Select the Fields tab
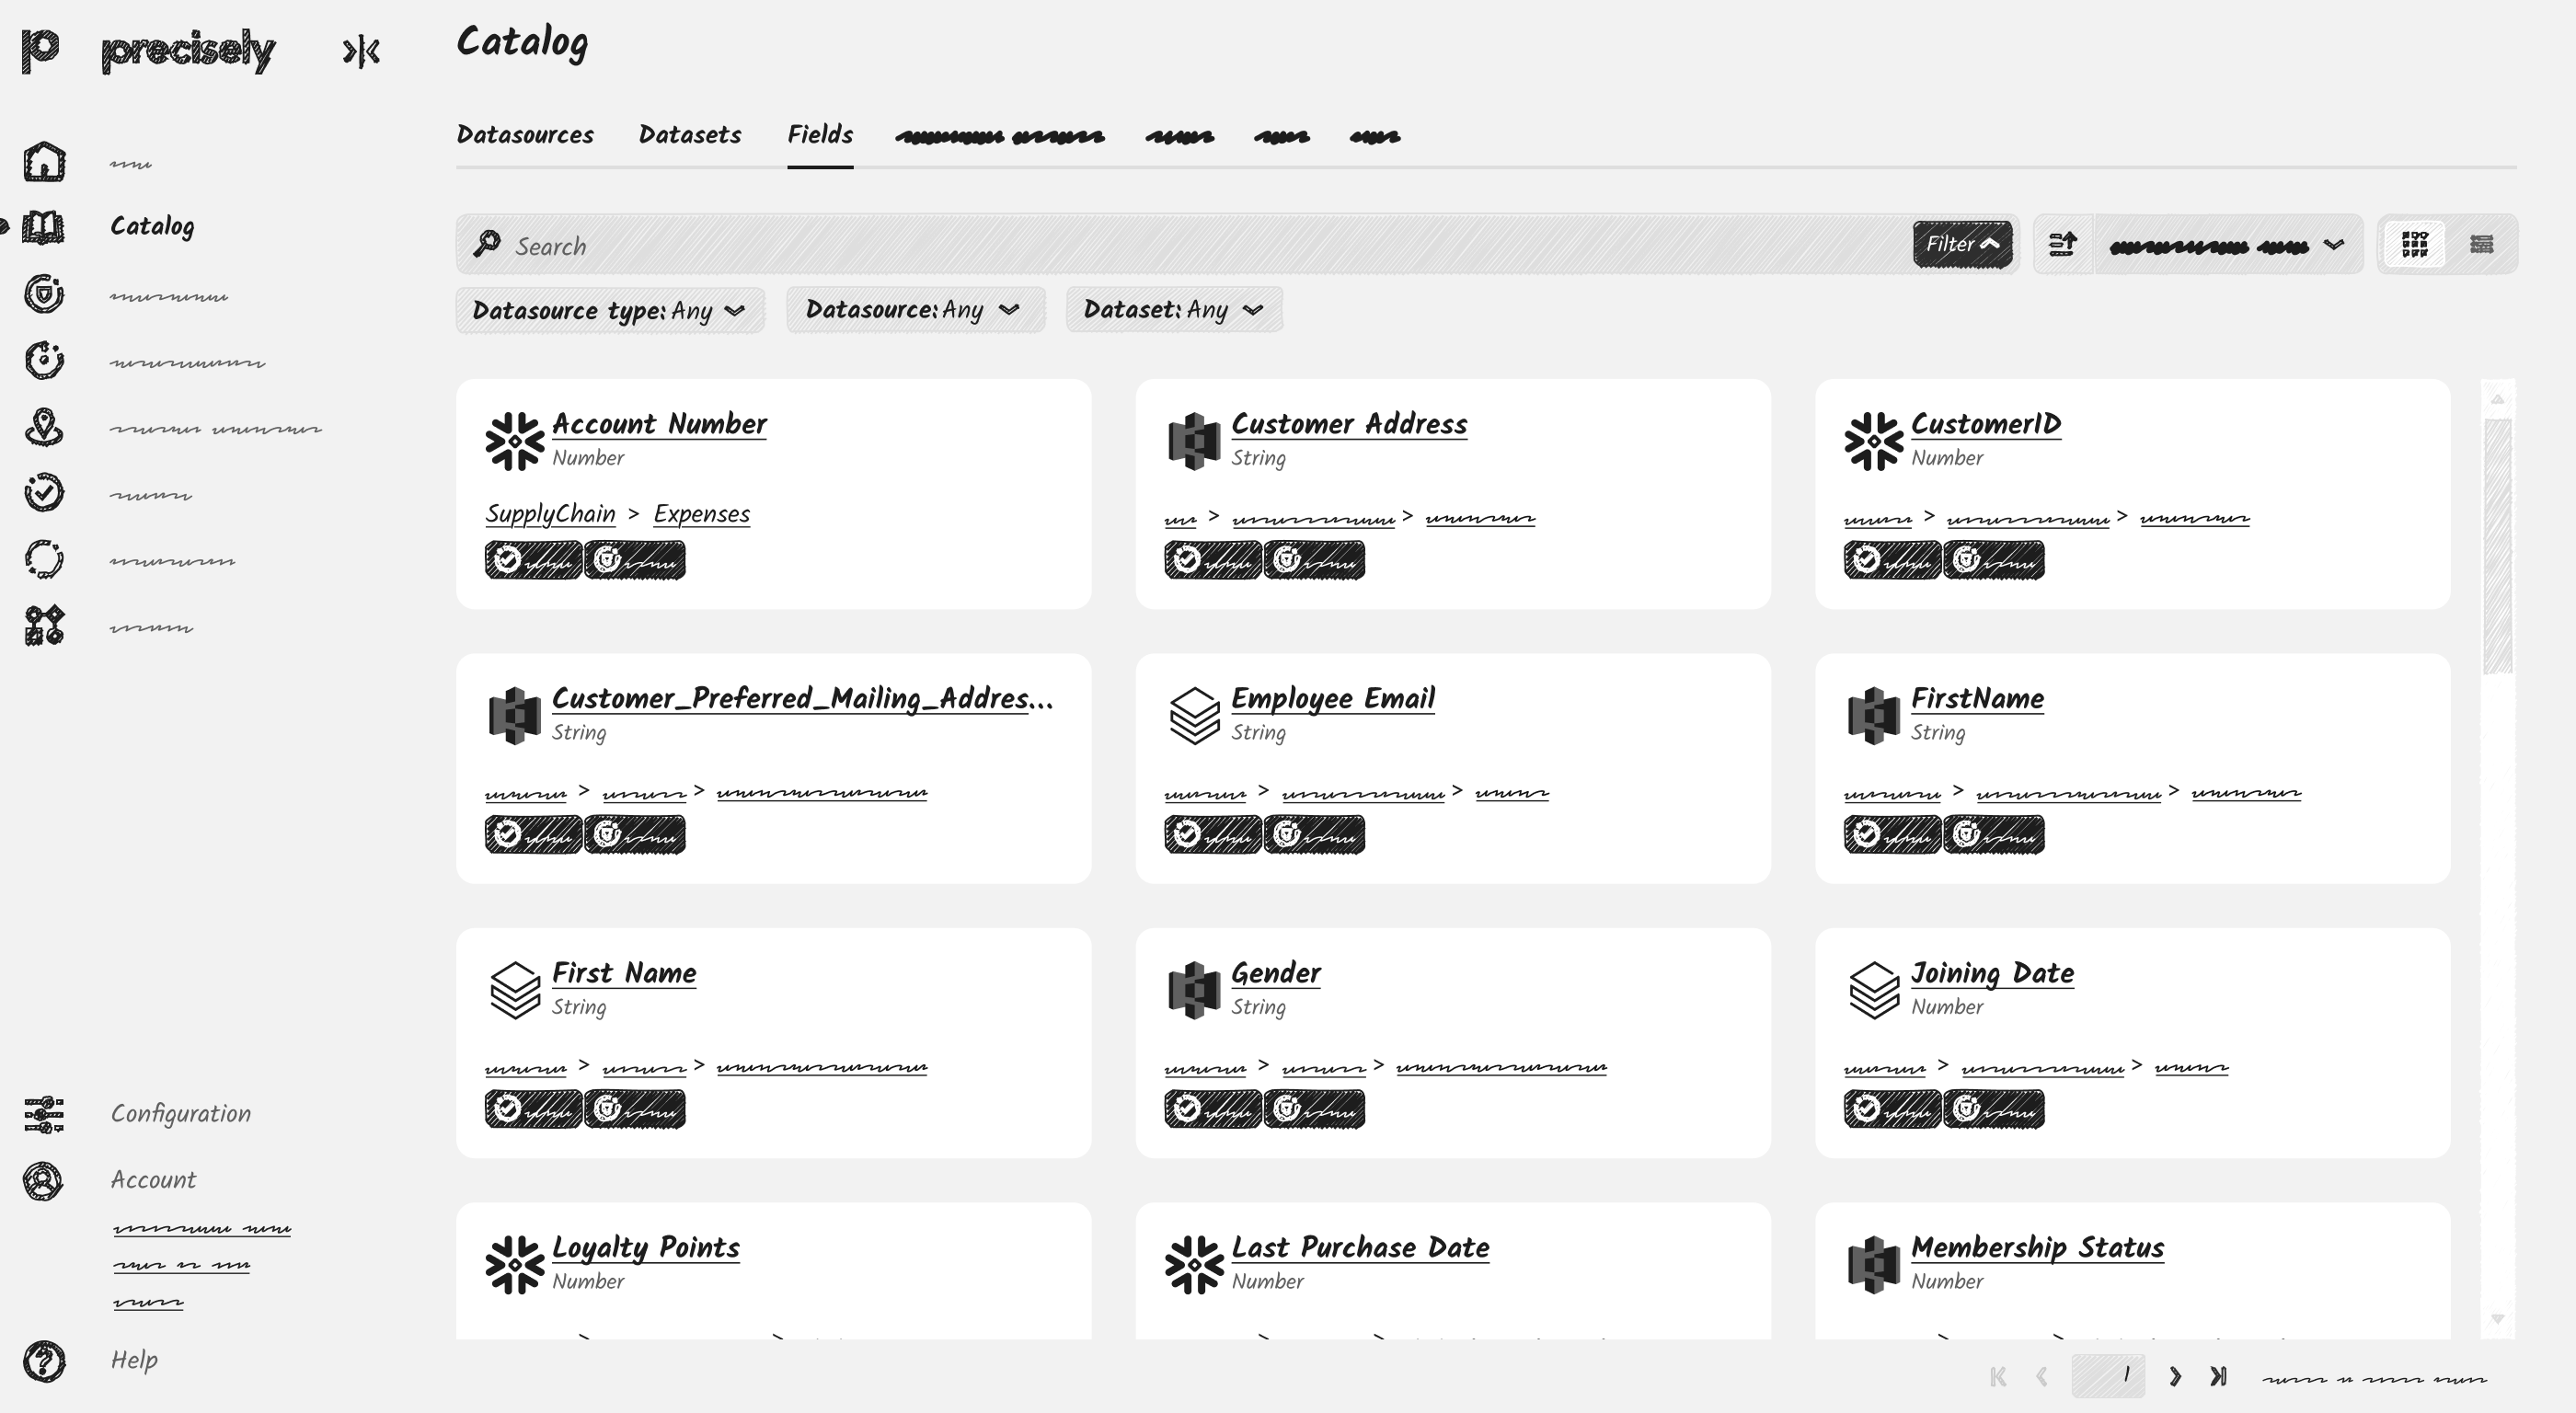 point(820,135)
